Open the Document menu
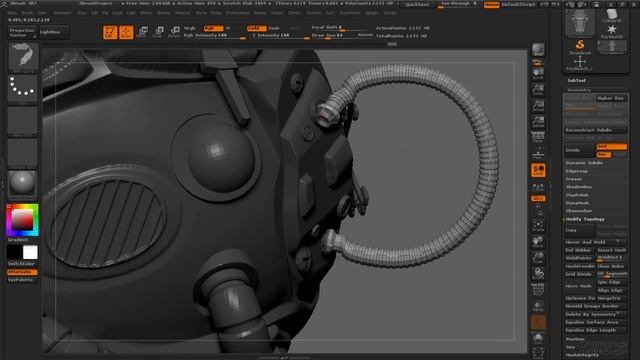 [62, 13]
